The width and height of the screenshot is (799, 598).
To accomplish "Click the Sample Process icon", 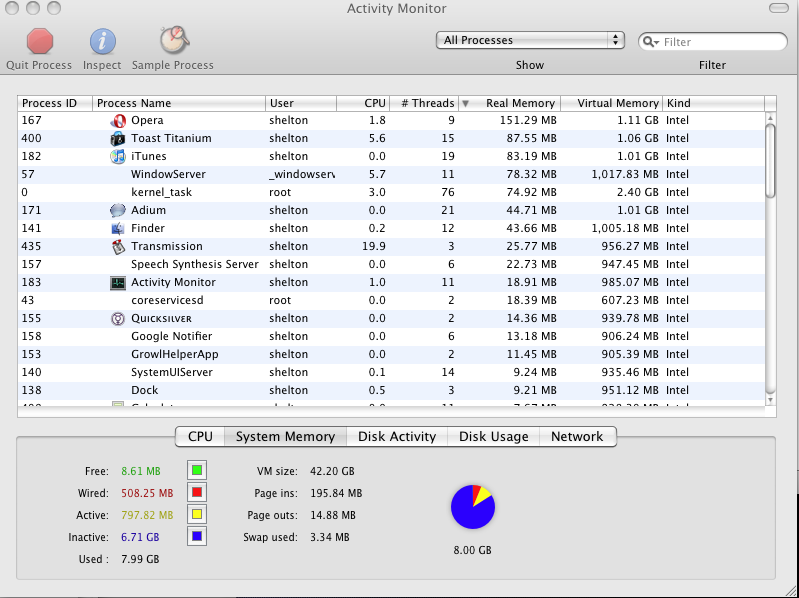I will (x=175, y=40).
